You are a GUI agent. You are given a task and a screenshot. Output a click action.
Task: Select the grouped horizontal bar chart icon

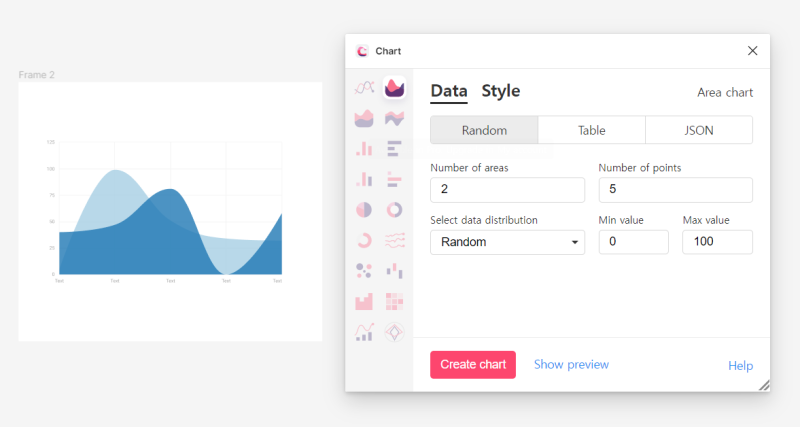pyautogui.click(x=394, y=180)
